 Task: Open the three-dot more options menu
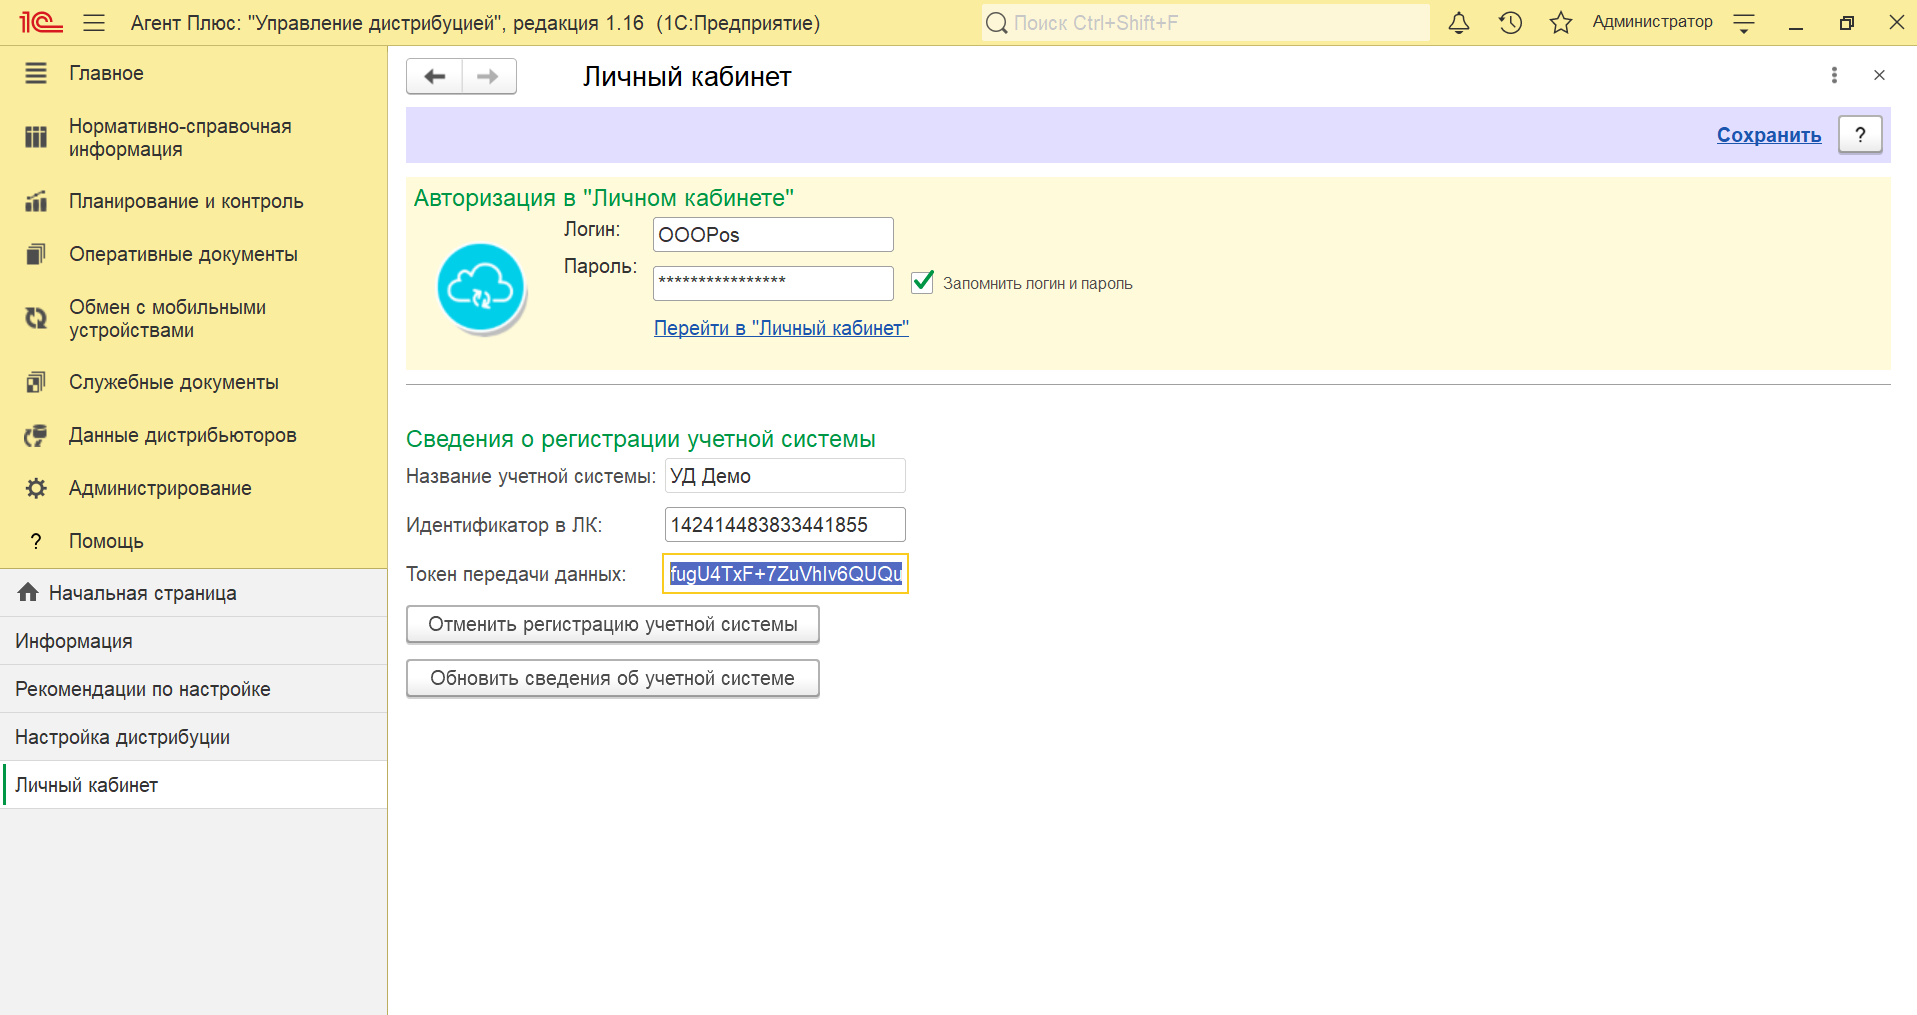coord(1834,75)
